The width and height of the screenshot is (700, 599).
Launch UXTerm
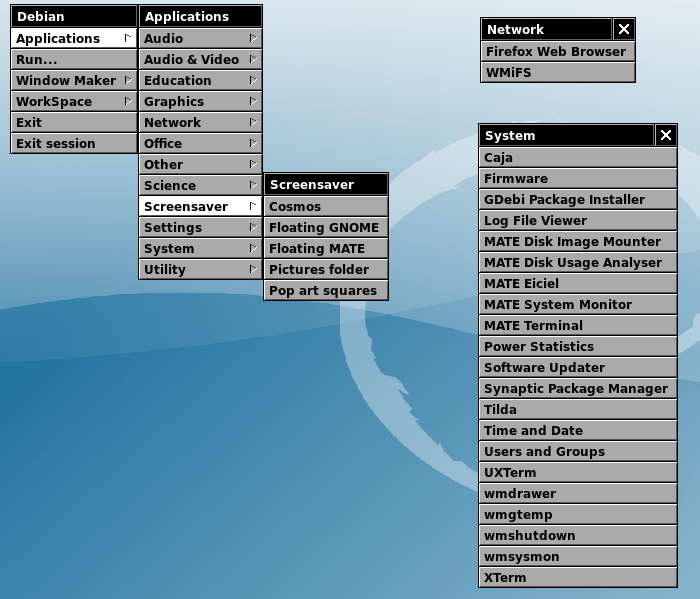click(578, 472)
